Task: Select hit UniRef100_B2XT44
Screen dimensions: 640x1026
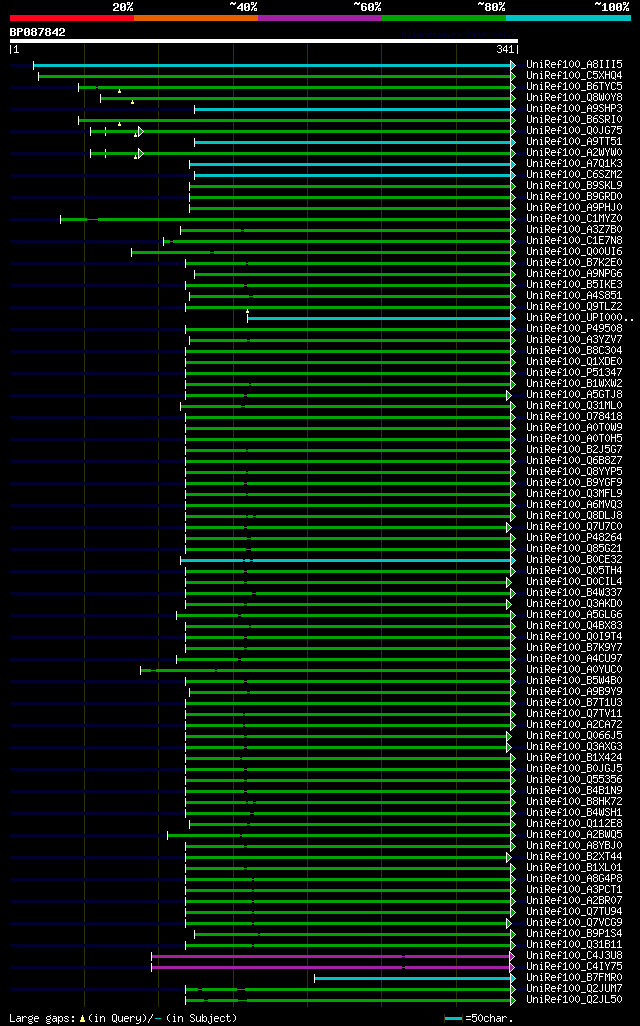Action: (574, 857)
